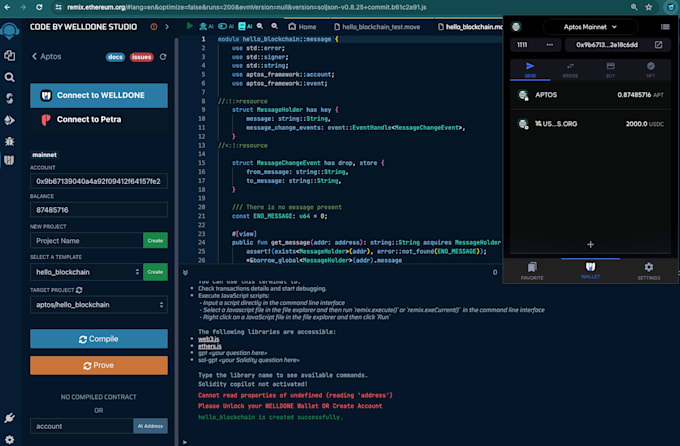This screenshot has width=680, height=446.
Task: Open the aptos/hello_blockchain target project dropdown
Action: point(99,305)
